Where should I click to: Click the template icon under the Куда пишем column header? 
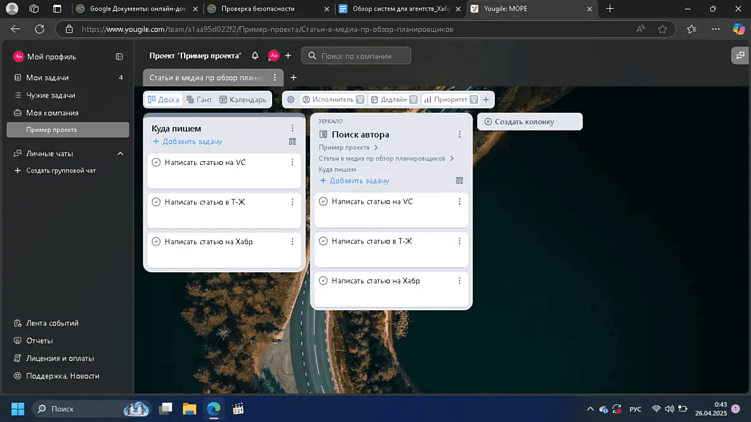coord(292,142)
